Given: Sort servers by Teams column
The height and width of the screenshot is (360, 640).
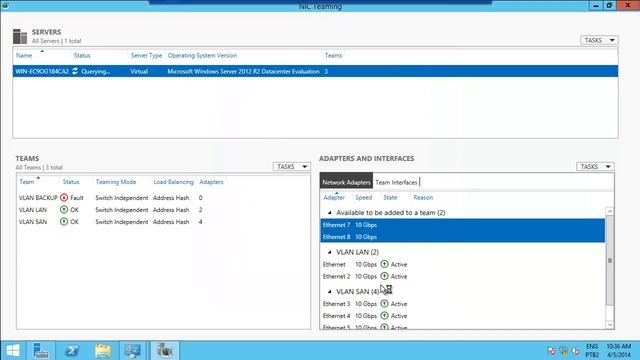Looking at the screenshot, I should click(333, 56).
